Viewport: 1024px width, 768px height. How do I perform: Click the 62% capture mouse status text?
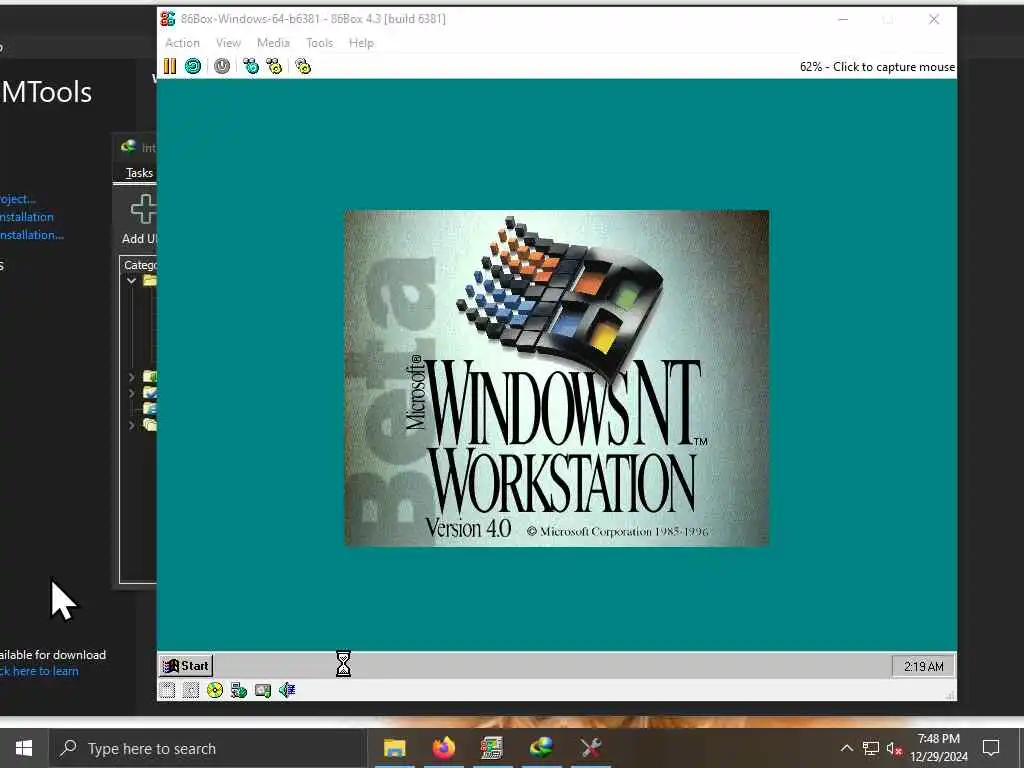pos(877,67)
